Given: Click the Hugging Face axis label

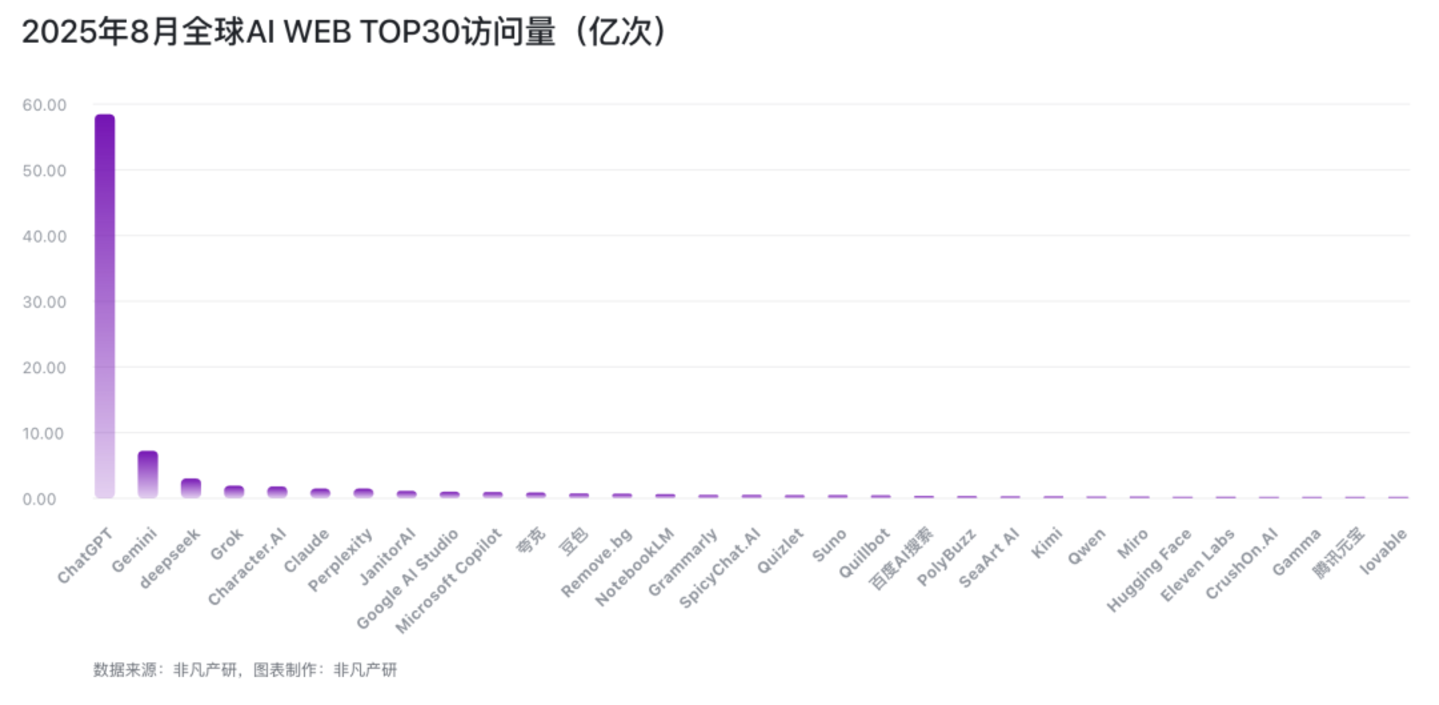Looking at the screenshot, I should pyautogui.click(x=1150, y=570).
